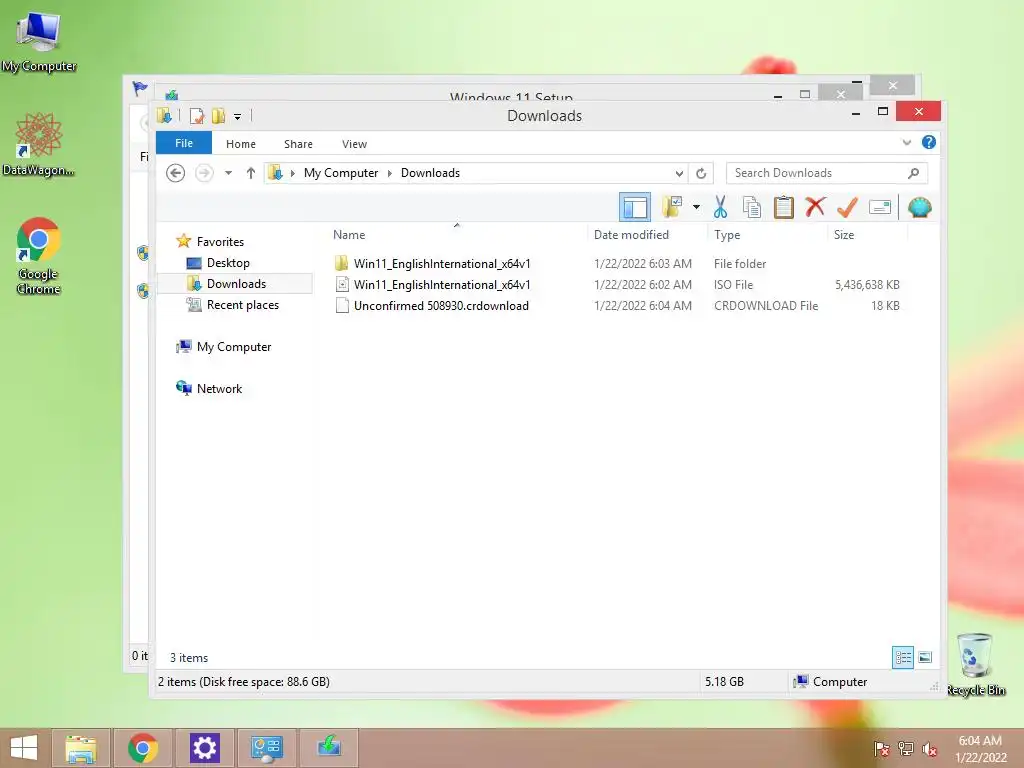Click the CRDOWNLOAD File type cell
Image resolution: width=1024 pixels, height=768 pixels.
tap(765, 306)
